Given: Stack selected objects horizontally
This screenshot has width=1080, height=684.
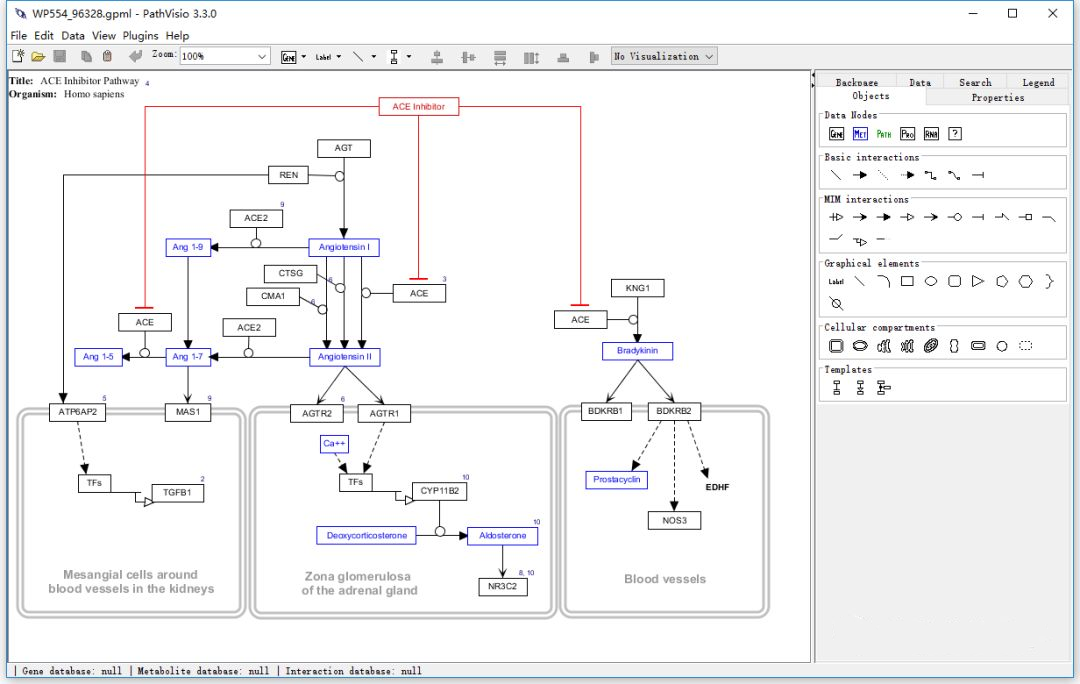Looking at the screenshot, I should pyautogui.click(x=594, y=57).
